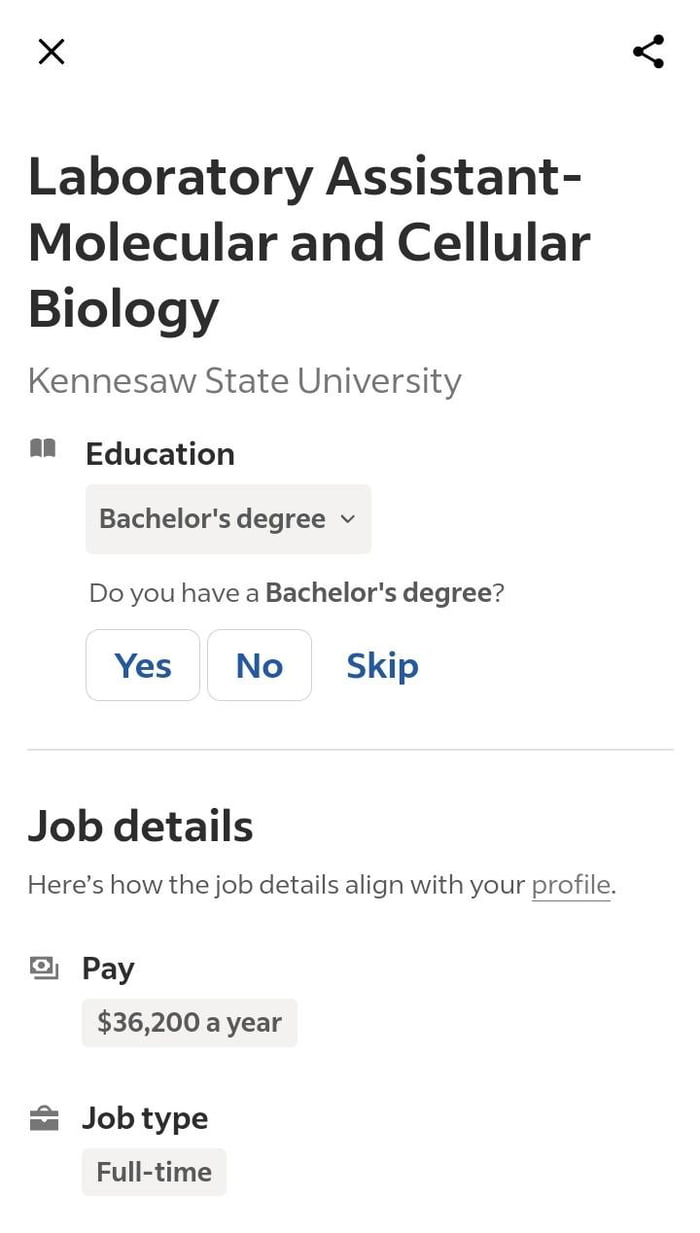Open the Bachelor's degree dropdown
Viewport: 700px width, 1233px height.
[228, 518]
